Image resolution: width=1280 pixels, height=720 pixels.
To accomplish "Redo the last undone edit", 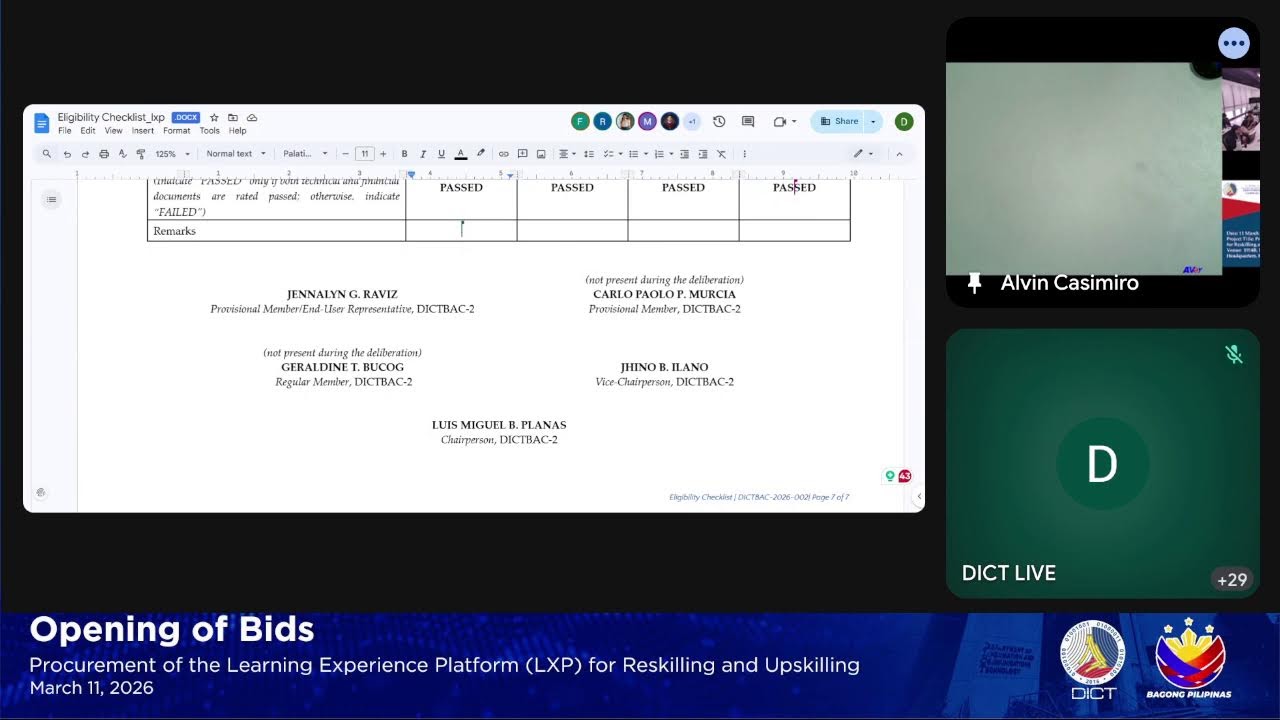I will click(x=85, y=154).
